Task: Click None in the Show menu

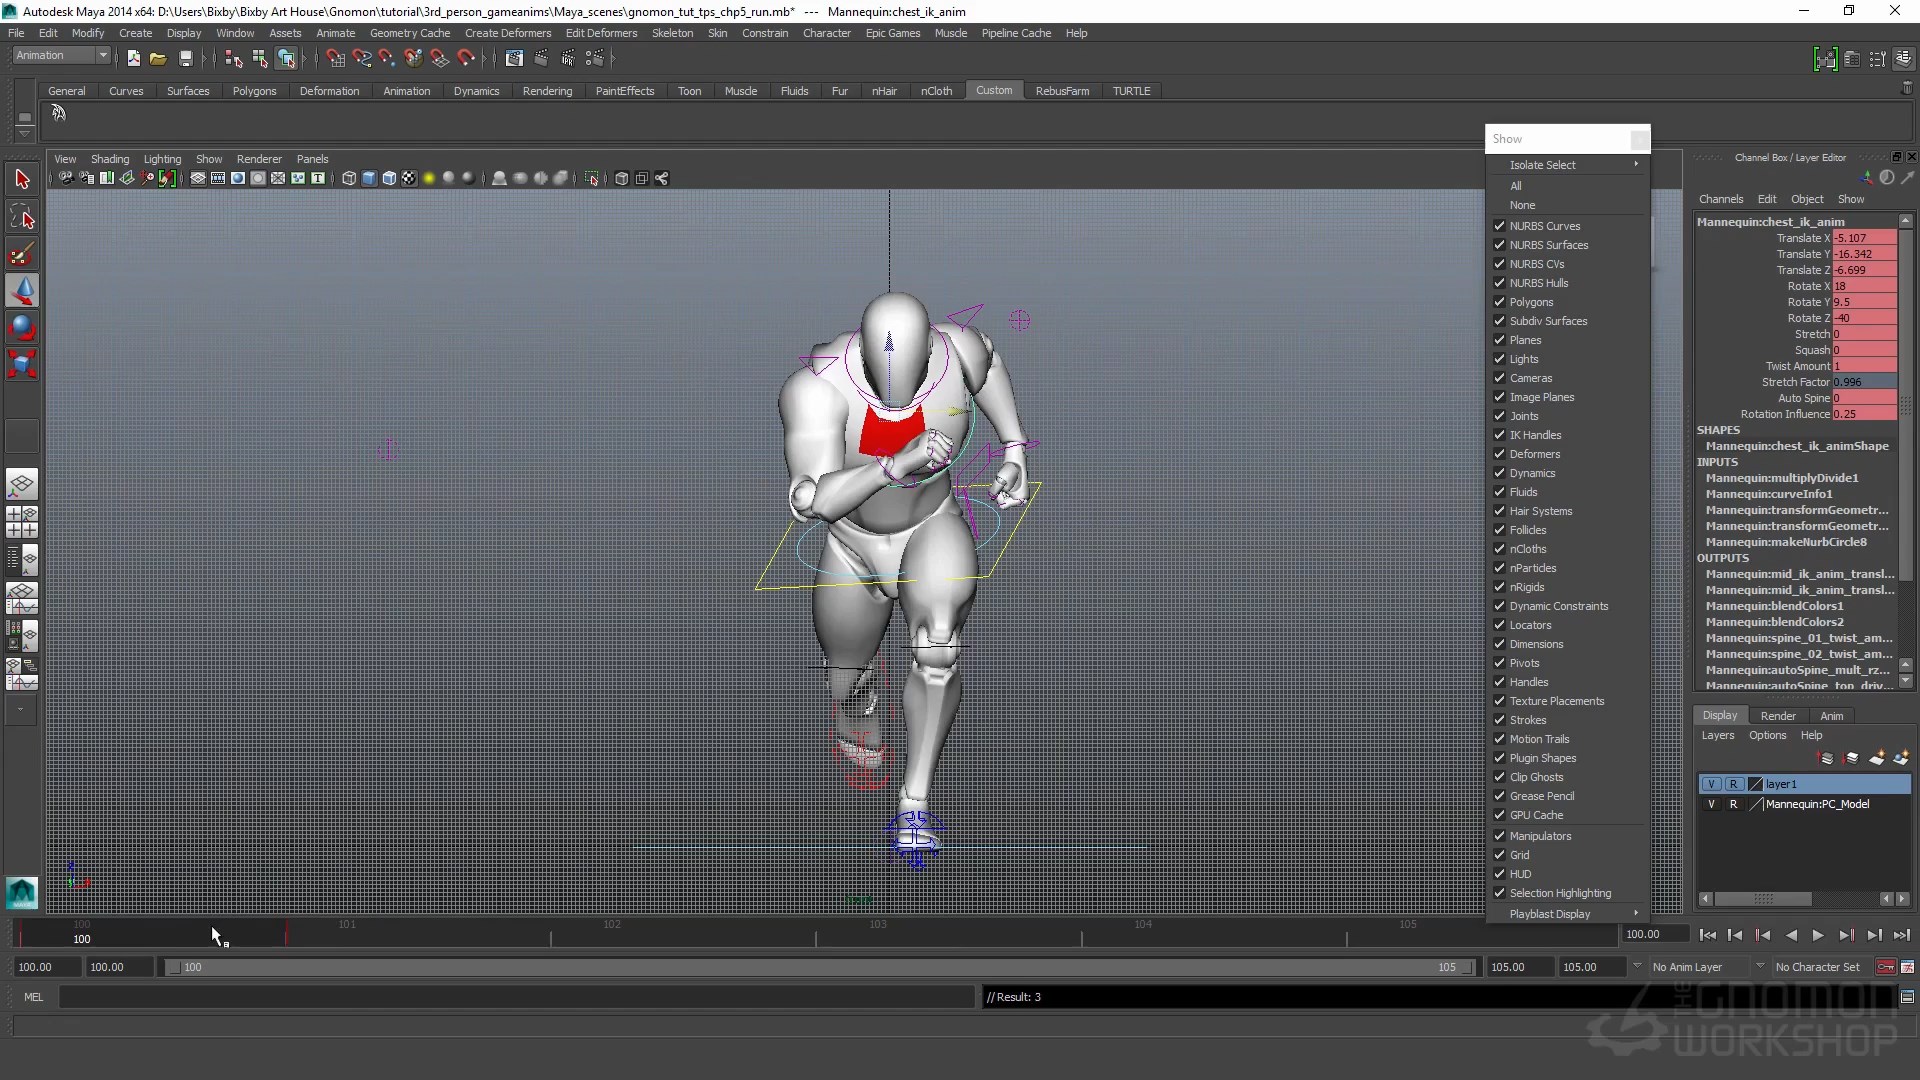Action: (1522, 205)
